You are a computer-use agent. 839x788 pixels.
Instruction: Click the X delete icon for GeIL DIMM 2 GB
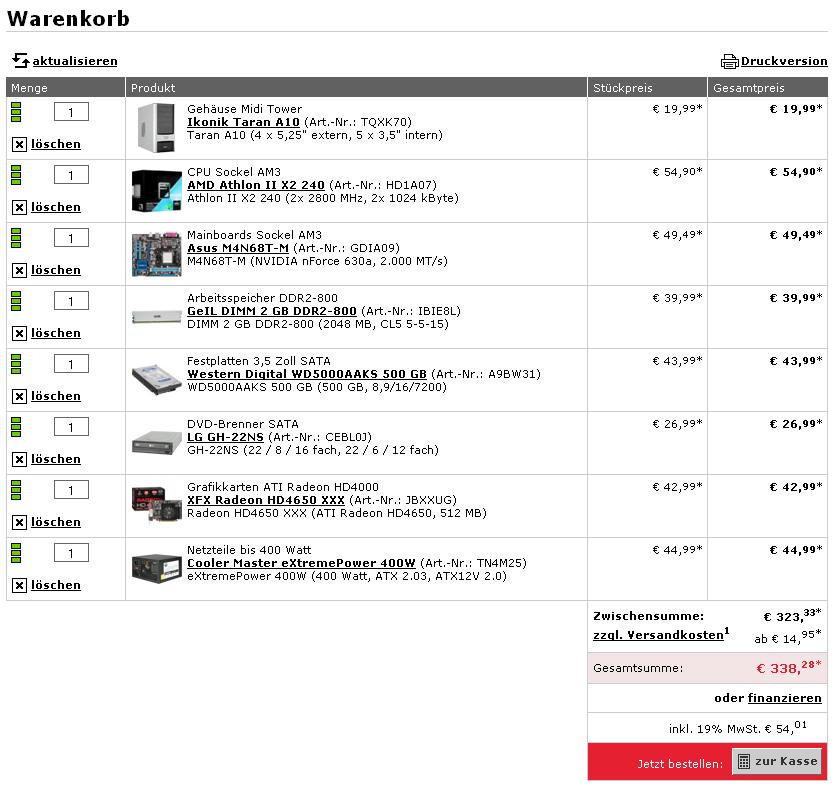point(19,334)
